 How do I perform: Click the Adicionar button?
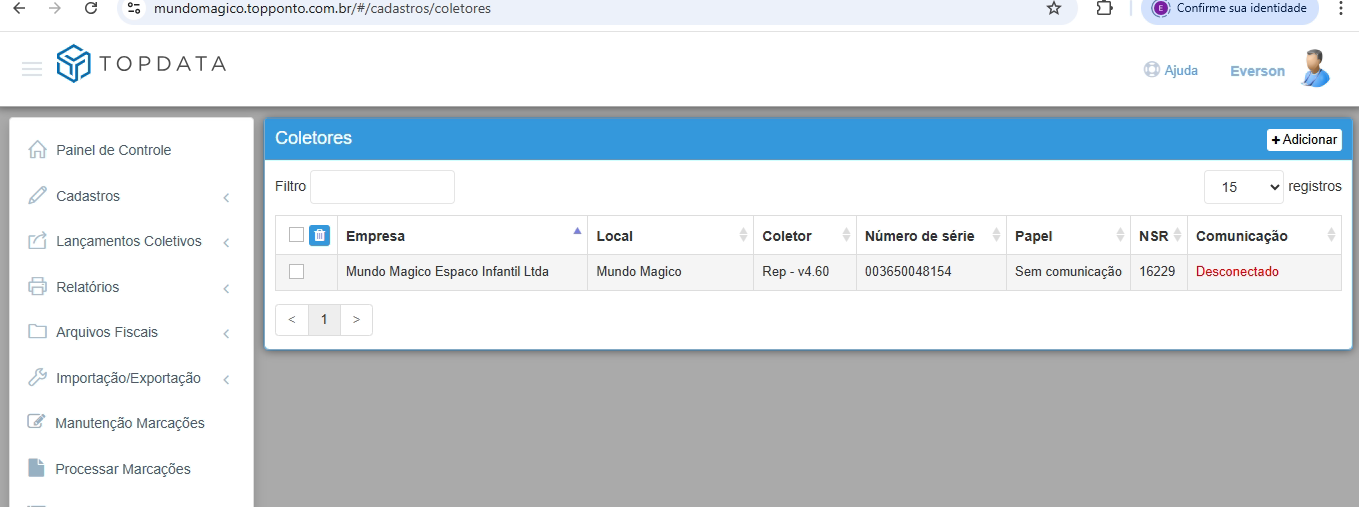[1304, 140]
